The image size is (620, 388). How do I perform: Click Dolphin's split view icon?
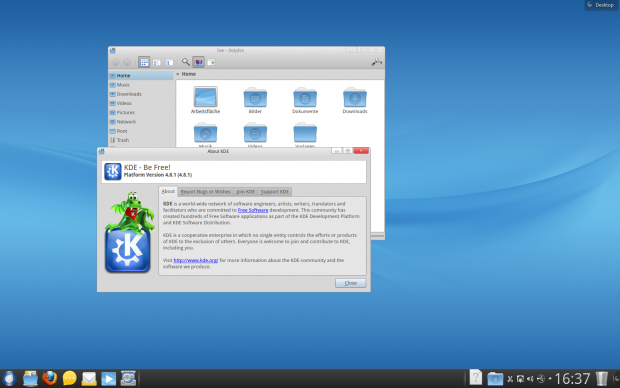pyautogui.click(x=211, y=62)
